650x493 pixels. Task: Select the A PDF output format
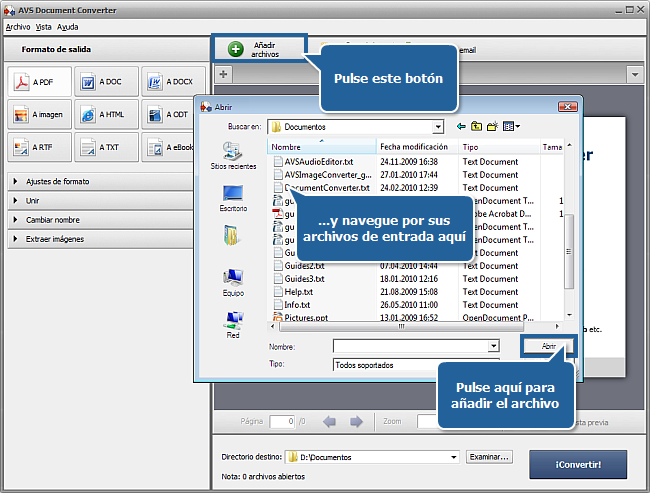[39, 82]
